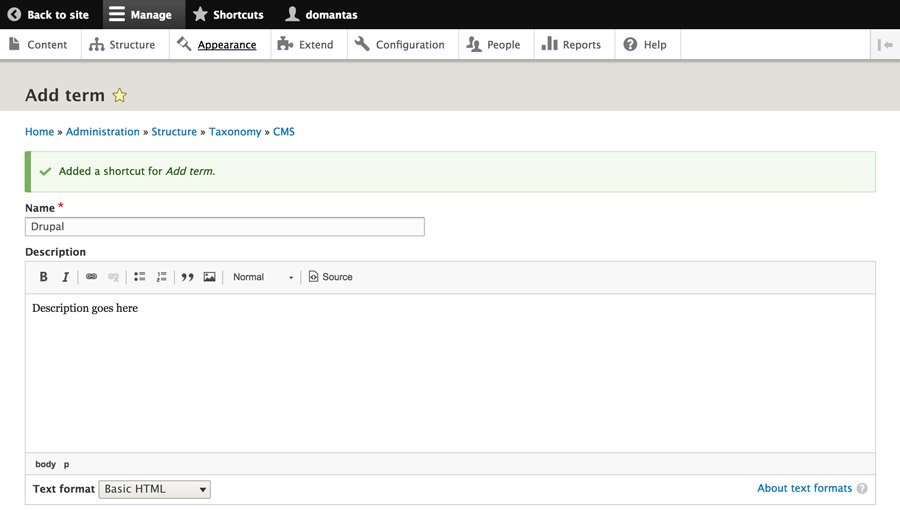This screenshot has height=510, width=900.
Task: Follow the Administration breadcrumb link
Action: [103, 132]
